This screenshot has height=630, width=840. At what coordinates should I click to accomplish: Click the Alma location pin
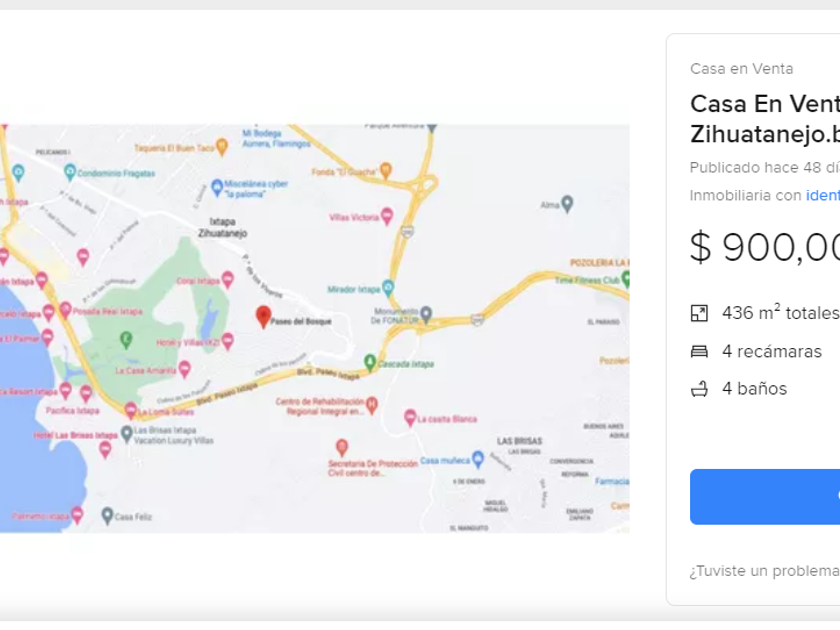tap(567, 204)
